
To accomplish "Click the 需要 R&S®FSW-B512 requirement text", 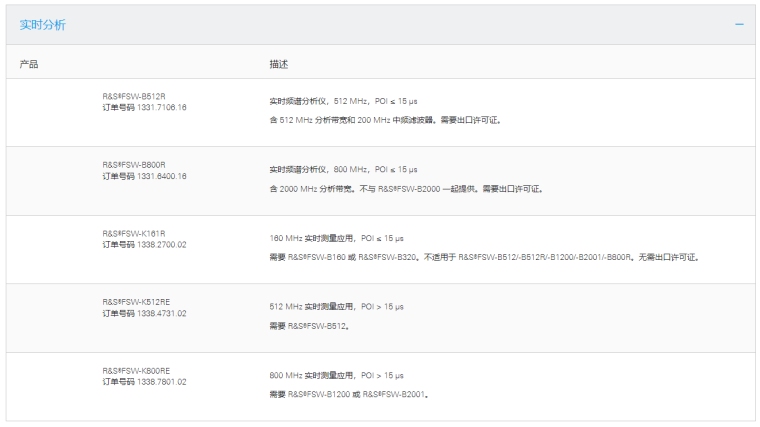I will point(308,326).
